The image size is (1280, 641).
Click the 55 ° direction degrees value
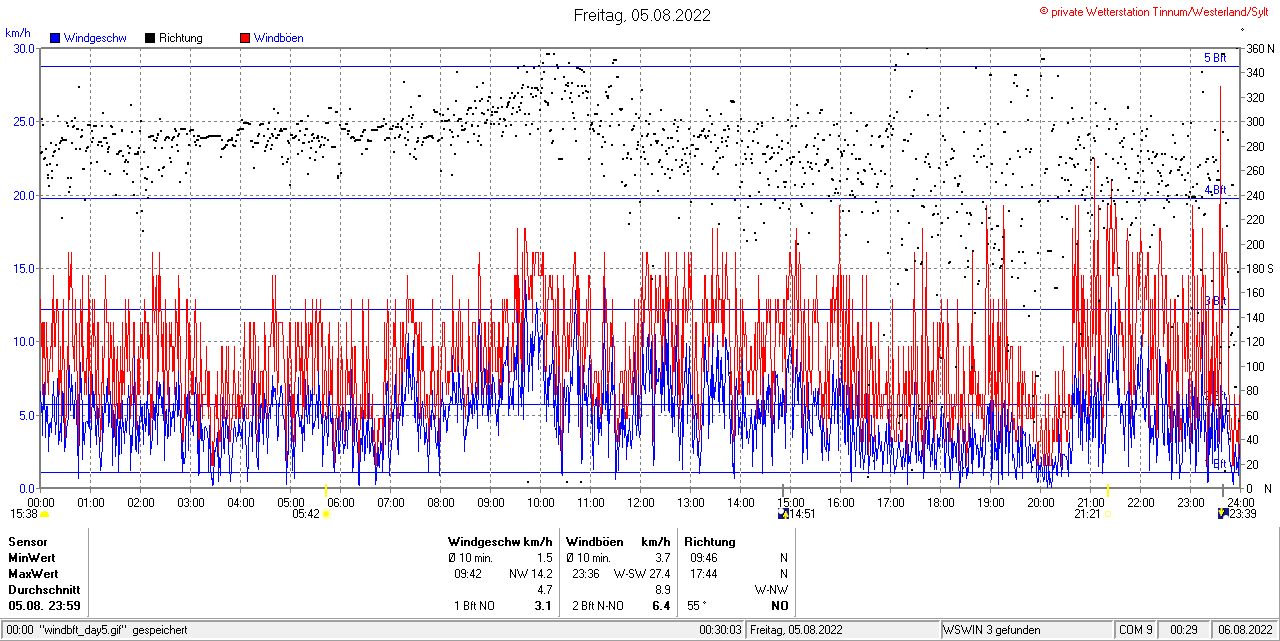pyautogui.click(x=697, y=606)
